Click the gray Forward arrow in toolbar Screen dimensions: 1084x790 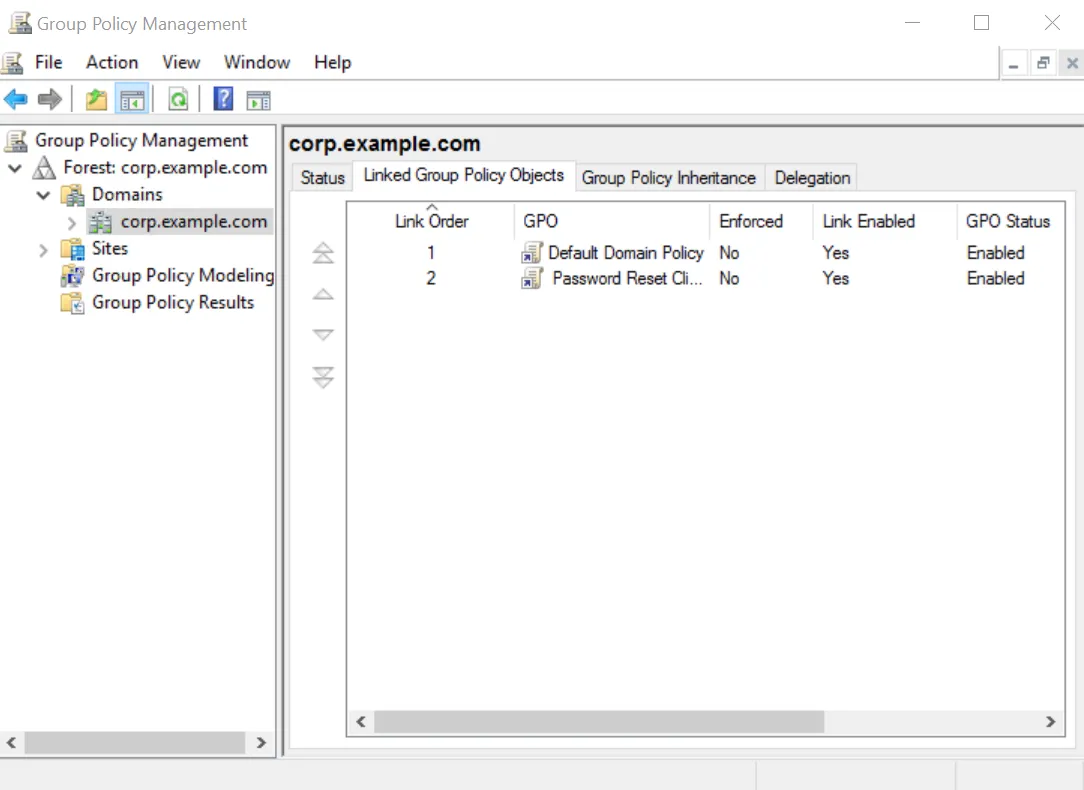point(50,100)
